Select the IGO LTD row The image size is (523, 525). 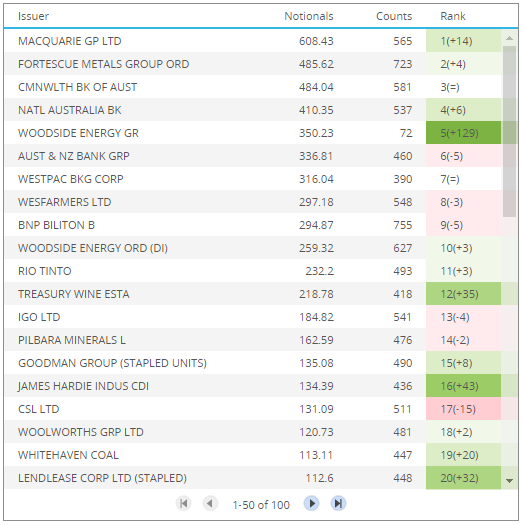[253, 317]
